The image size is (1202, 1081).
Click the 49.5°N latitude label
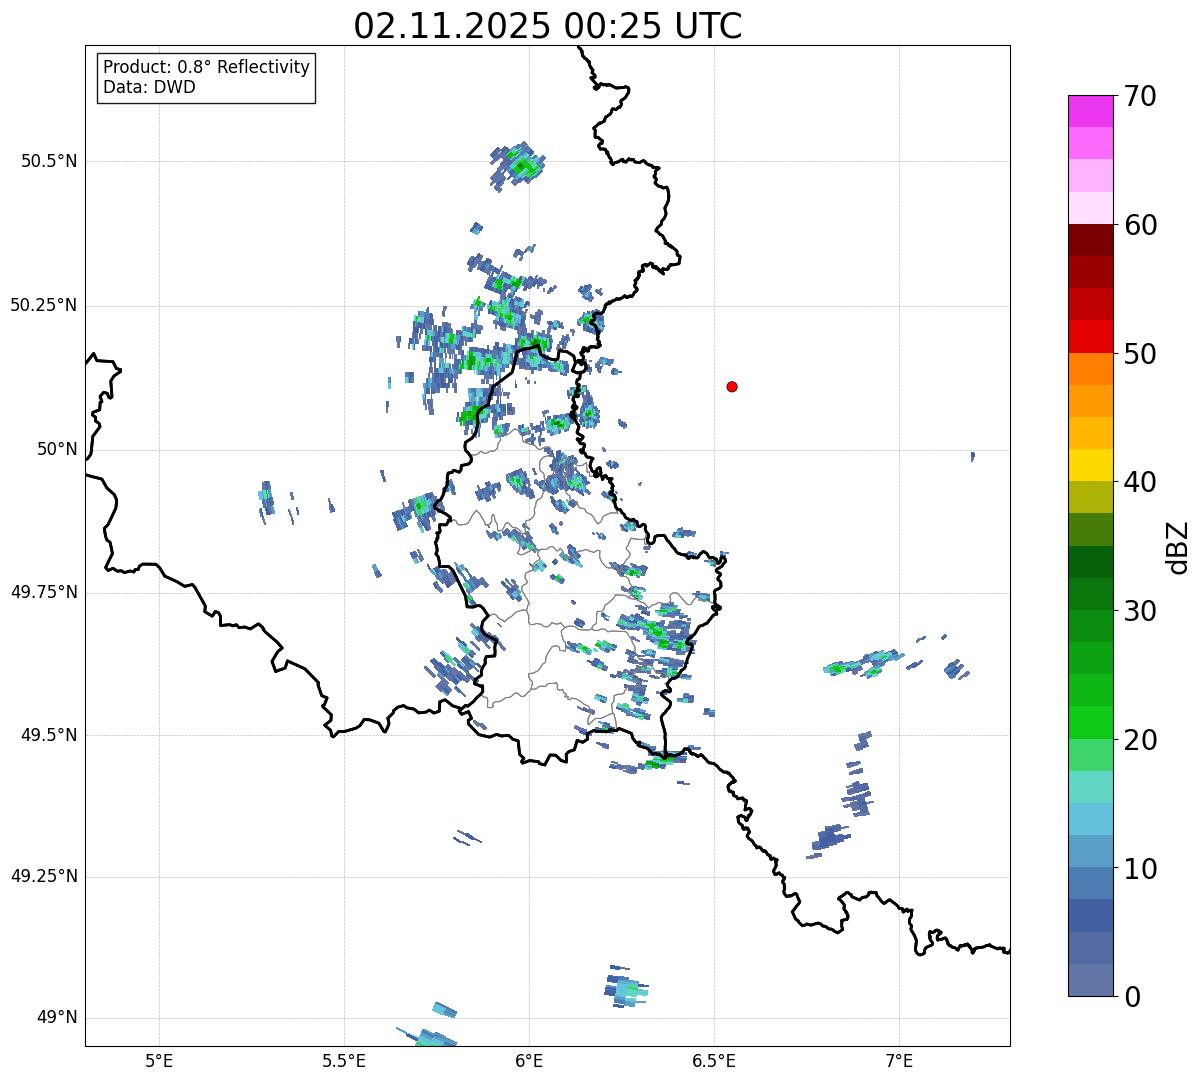49,735
